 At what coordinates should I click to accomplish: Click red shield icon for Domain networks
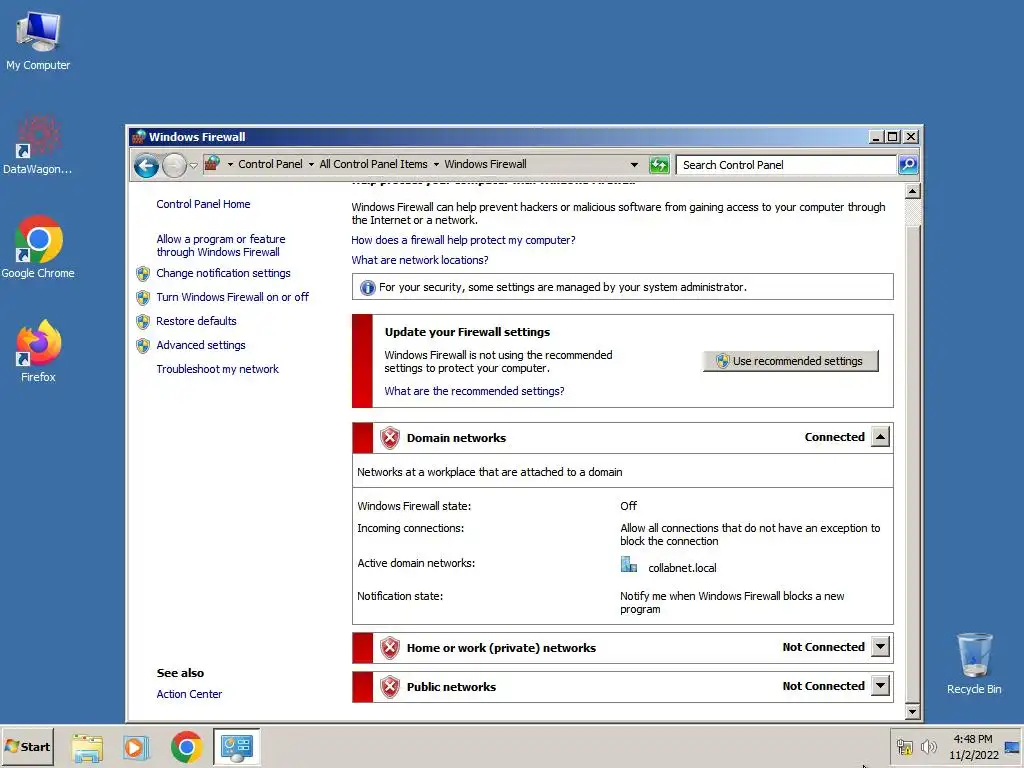[390, 438]
